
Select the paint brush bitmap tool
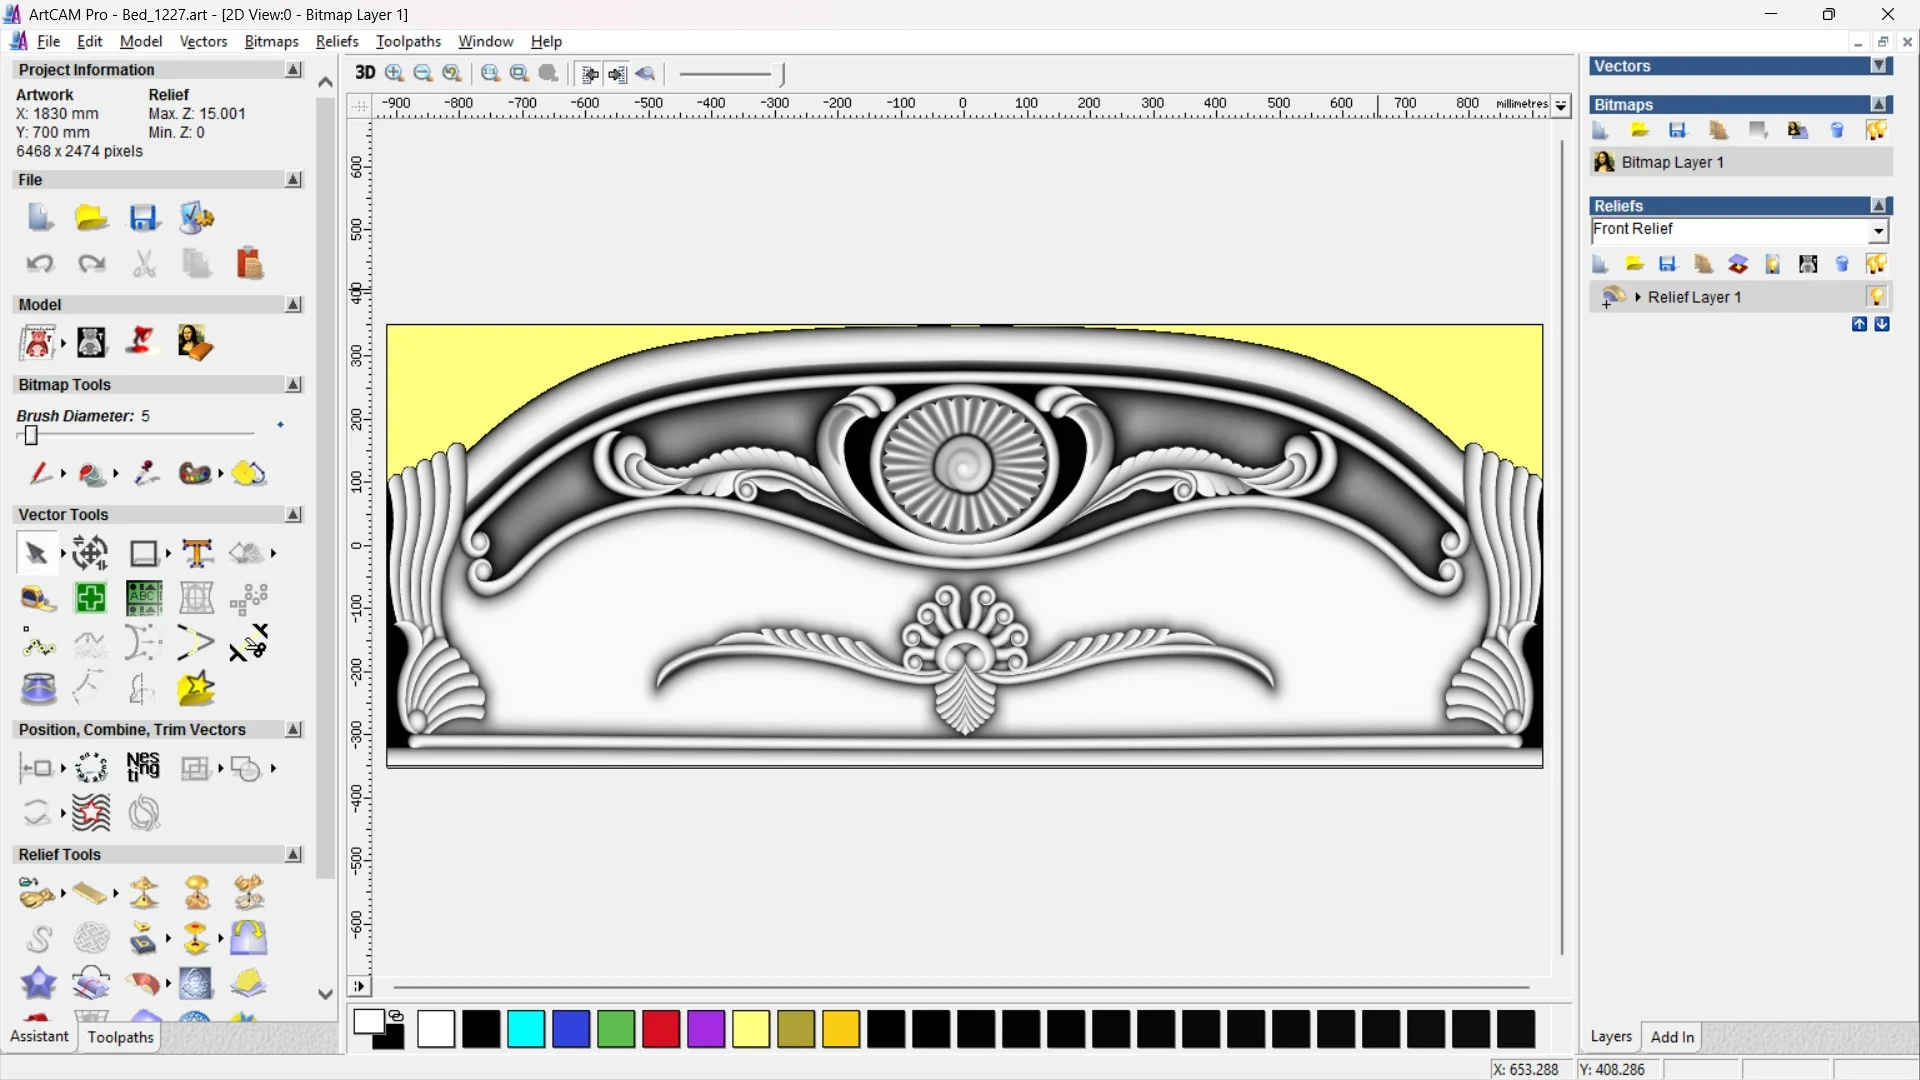click(40, 473)
